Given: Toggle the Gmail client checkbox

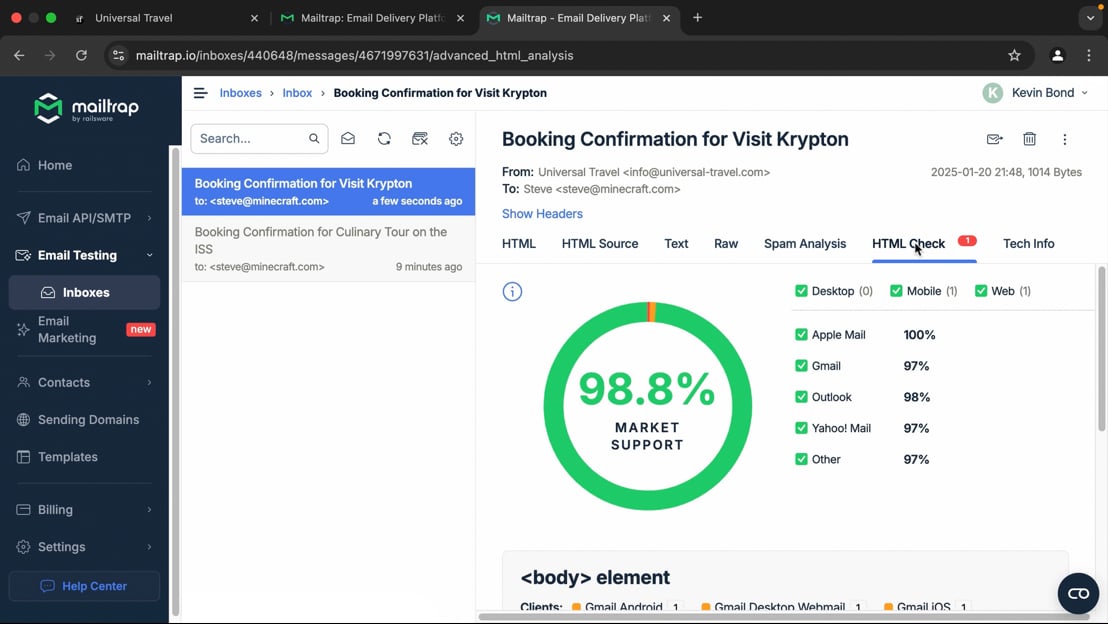Looking at the screenshot, I should click(801, 366).
